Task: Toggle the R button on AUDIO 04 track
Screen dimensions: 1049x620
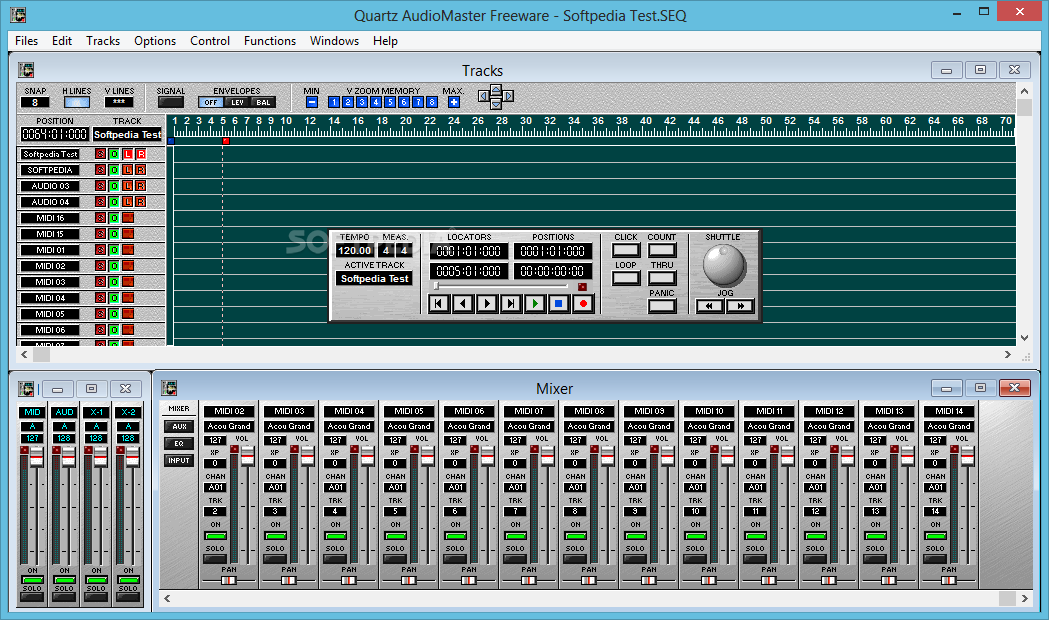Action: tap(140, 202)
